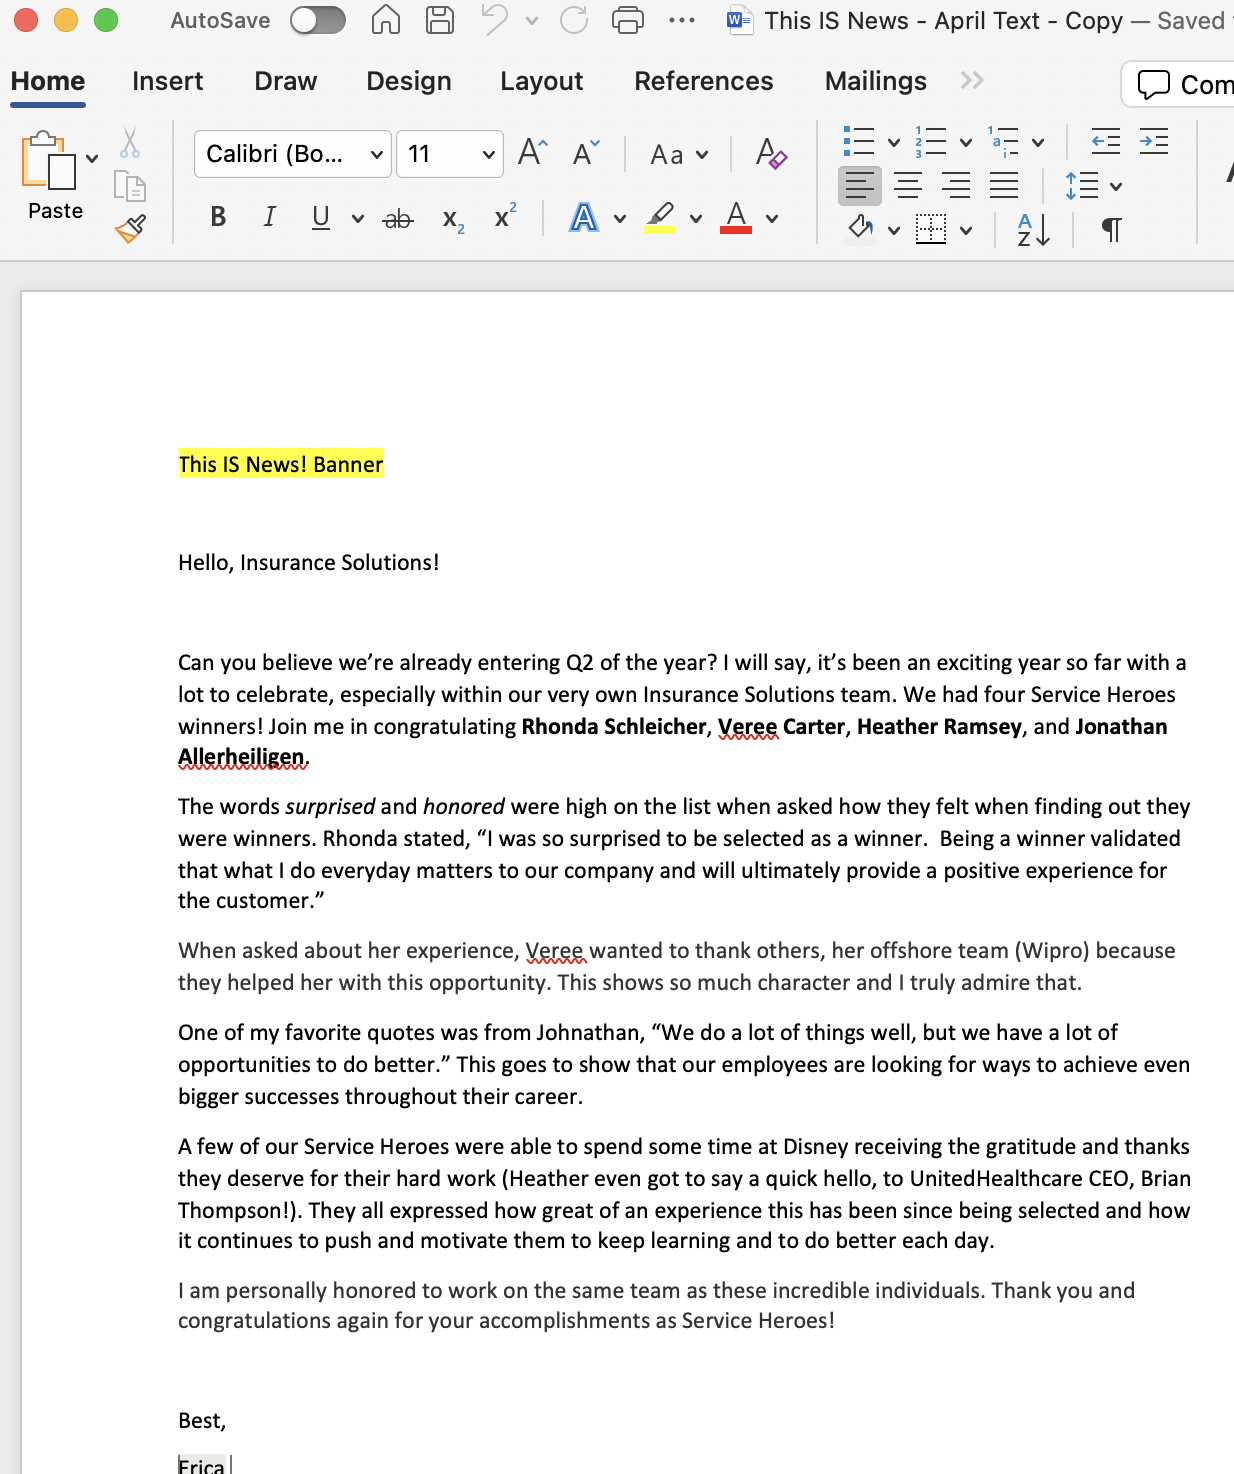Apply numbered list
The width and height of the screenshot is (1234, 1474).
click(x=931, y=142)
